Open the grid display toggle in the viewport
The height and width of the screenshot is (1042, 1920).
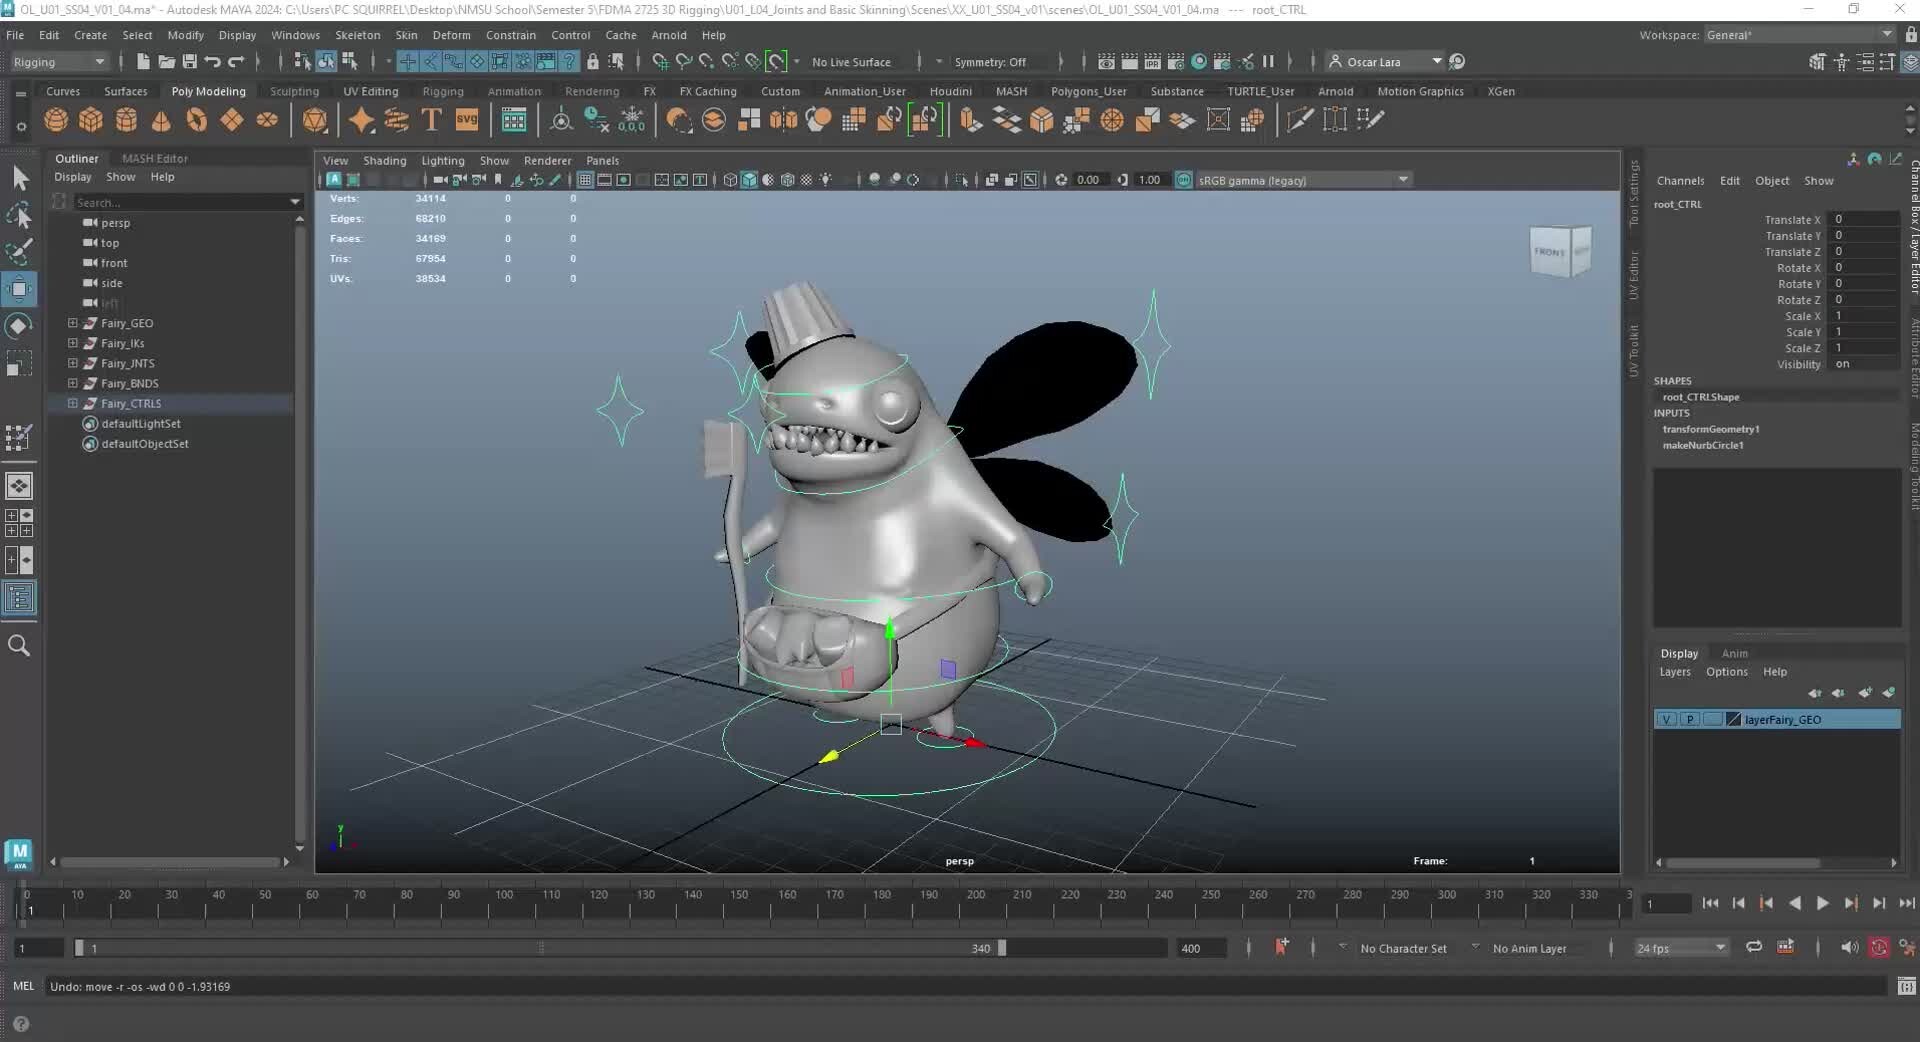click(x=585, y=180)
